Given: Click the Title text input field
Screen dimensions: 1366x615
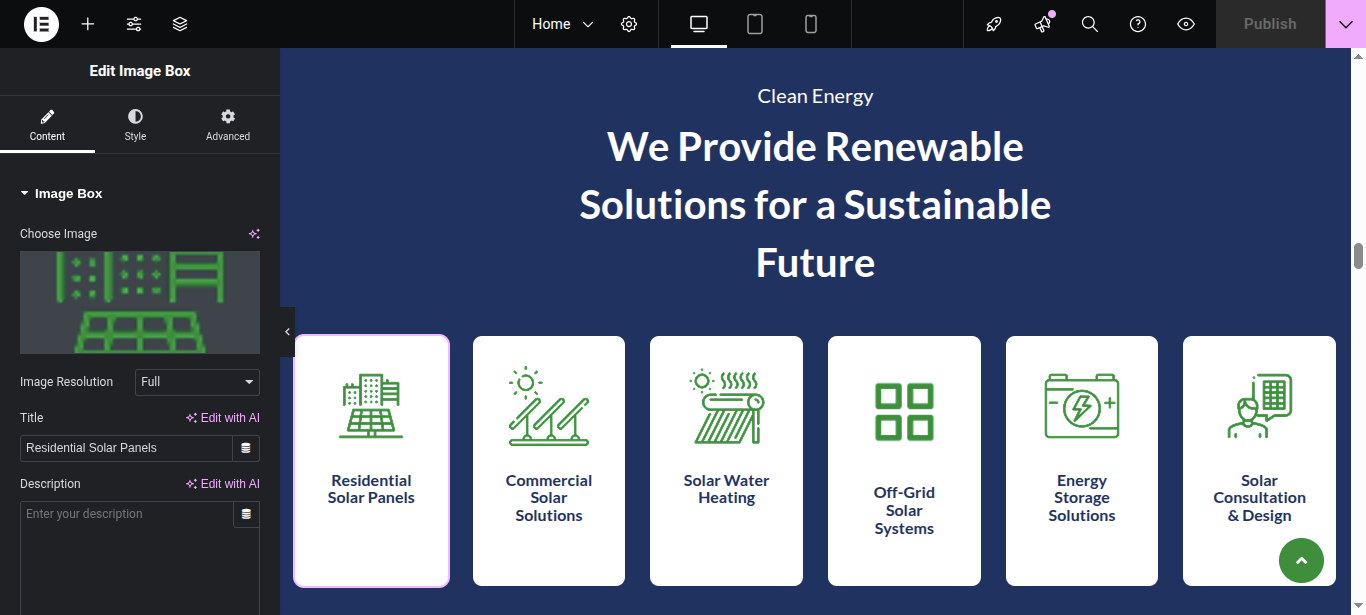Looking at the screenshot, I should point(126,448).
